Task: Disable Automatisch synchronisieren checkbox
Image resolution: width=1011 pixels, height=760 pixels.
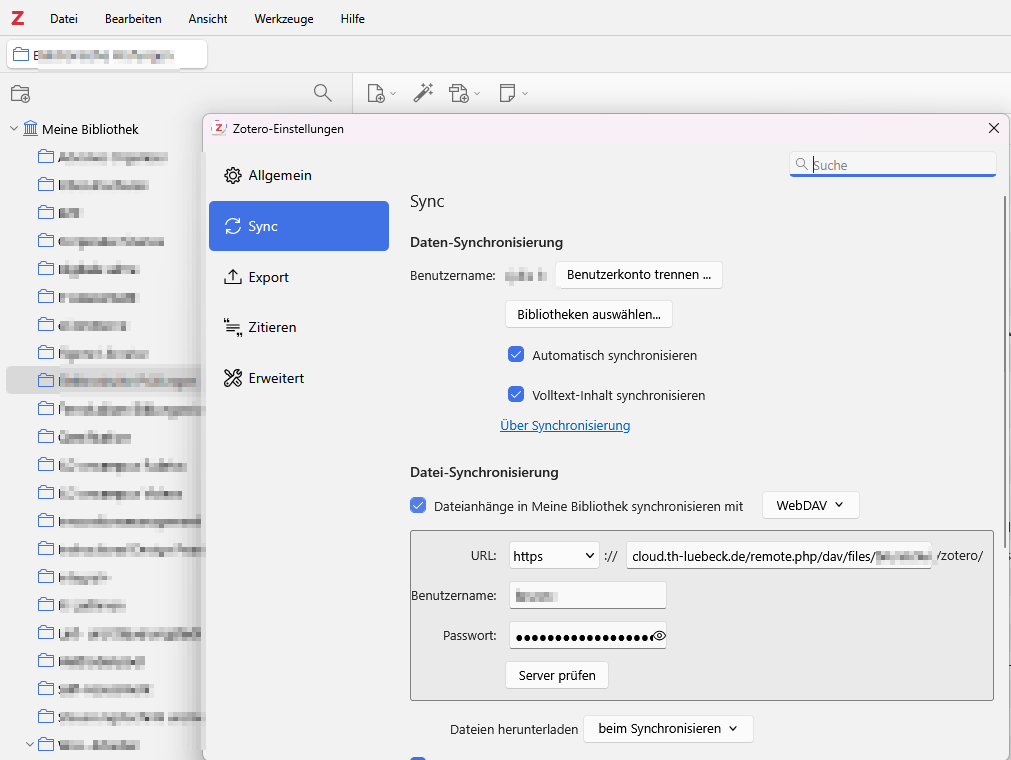Action: (x=516, y=355)
